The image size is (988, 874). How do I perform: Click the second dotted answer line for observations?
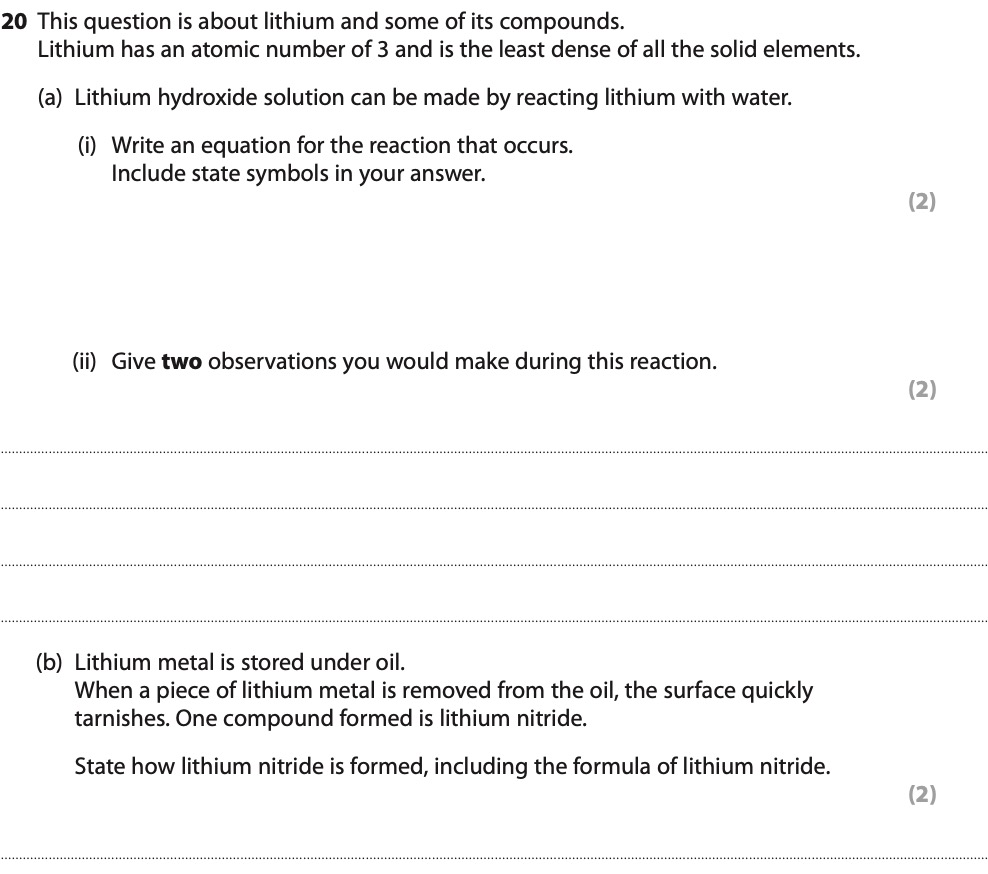point(494,509)
